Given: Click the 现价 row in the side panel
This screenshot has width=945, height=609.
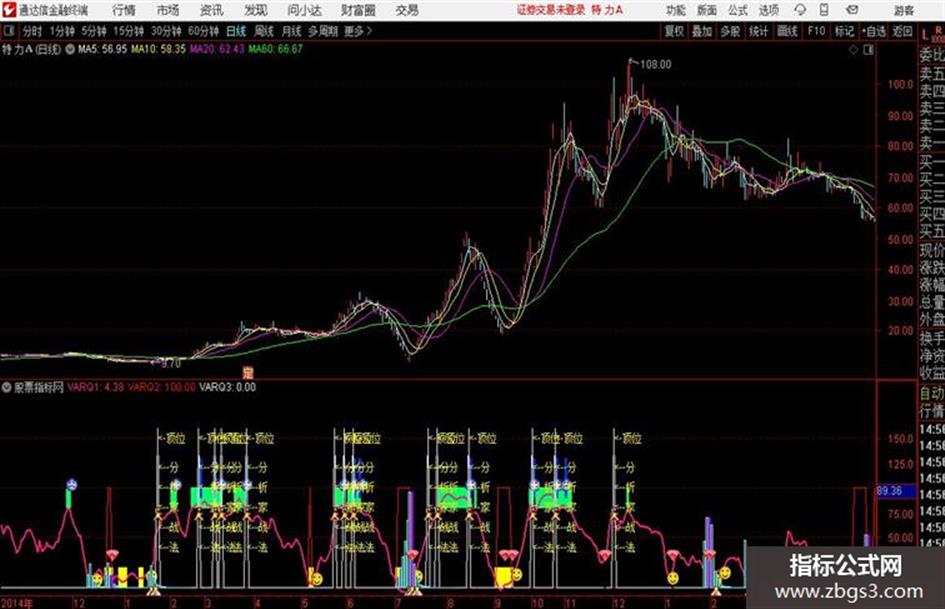Looking at the screenshot, I should coord(932,250).
